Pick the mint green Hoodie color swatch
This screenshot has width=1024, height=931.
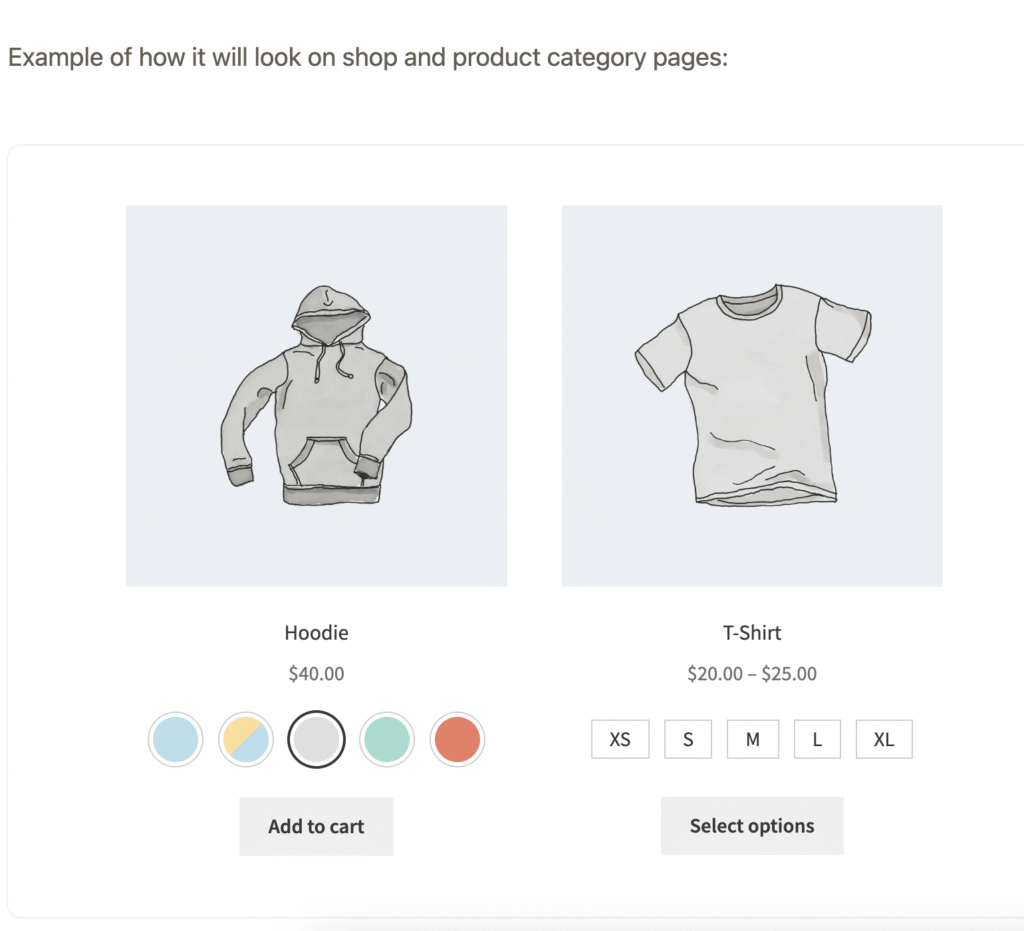coord(386,740)
